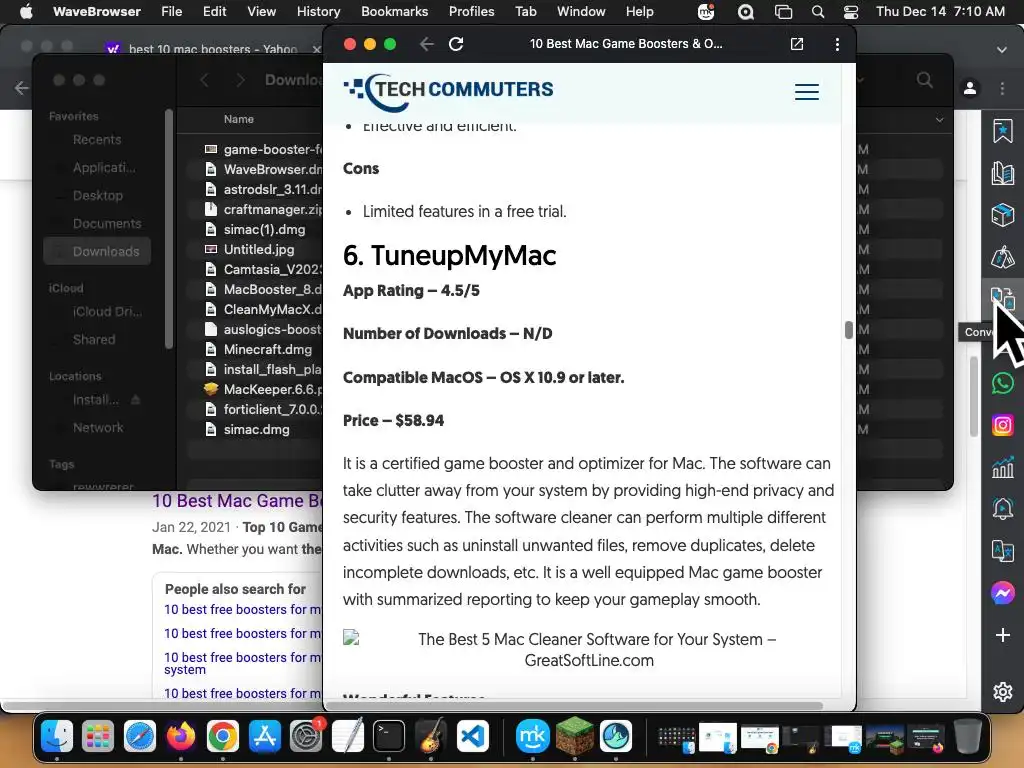The width and height of the screenshot is (1024, 768).
Task: Select the MacKeeper.6.6 file in Finder
Action: (263, 389)
